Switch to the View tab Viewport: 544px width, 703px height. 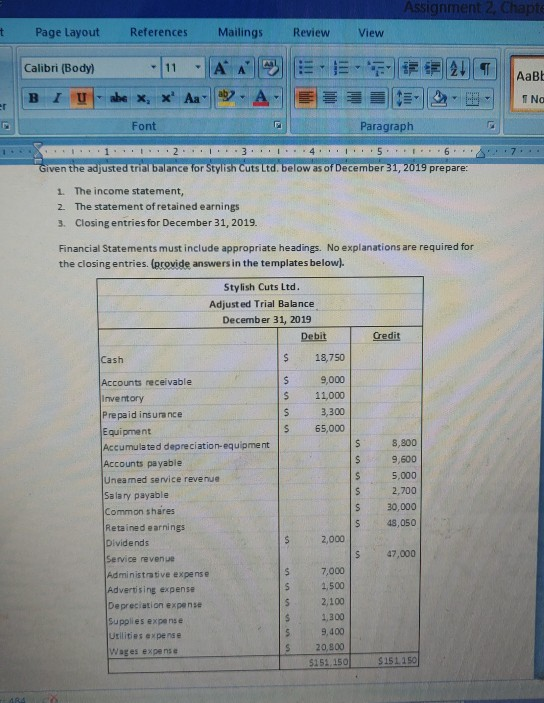[x=371, y=33]
